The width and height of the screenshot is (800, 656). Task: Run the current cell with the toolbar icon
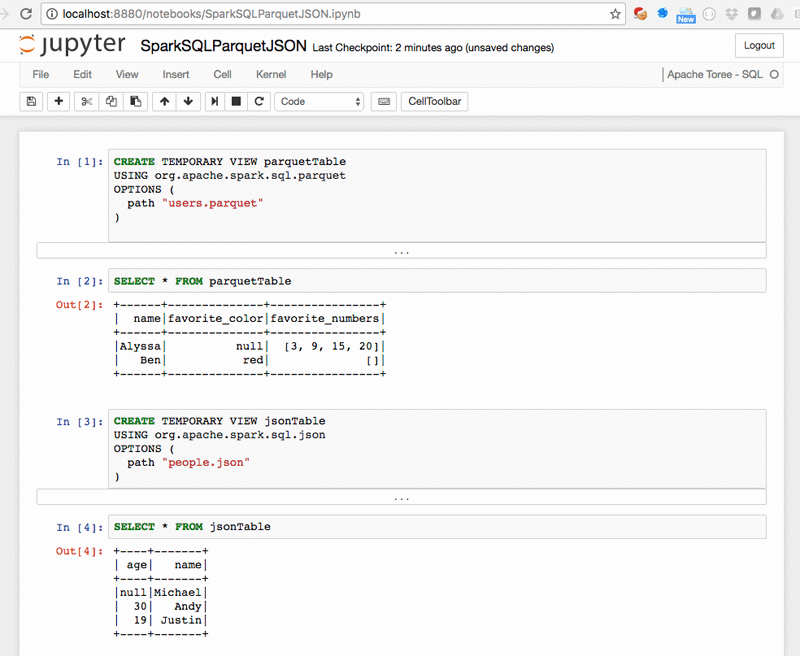tap(215, 101)
